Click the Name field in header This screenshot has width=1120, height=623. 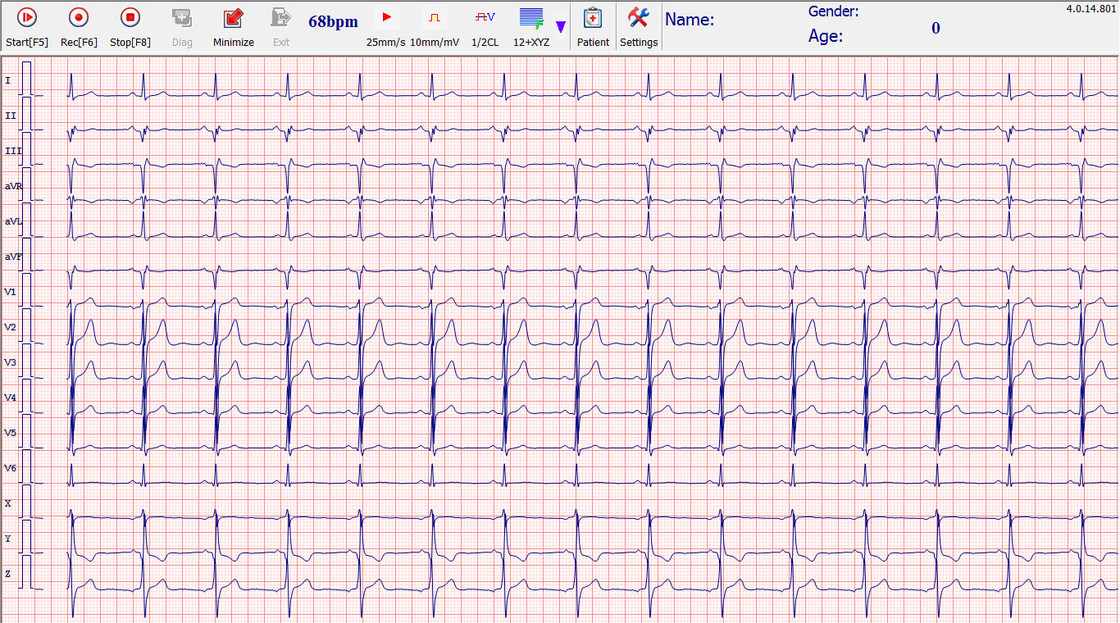click(x=690, y=20)
